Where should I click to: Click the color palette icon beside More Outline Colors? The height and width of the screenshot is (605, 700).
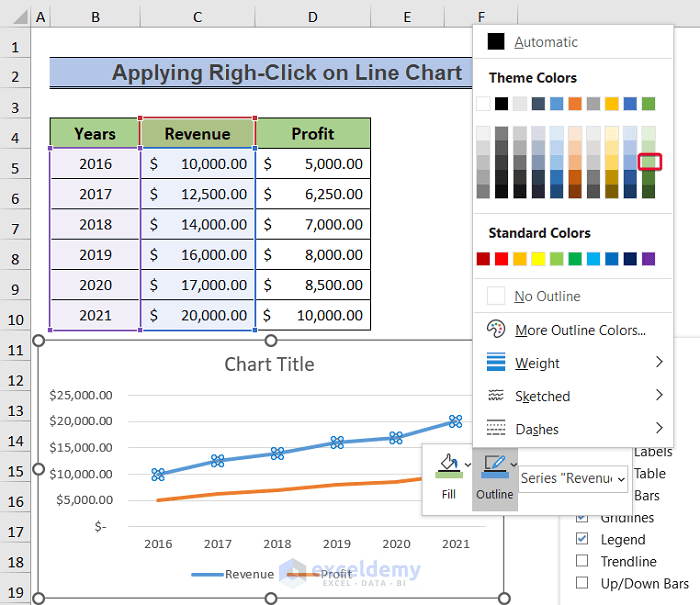click(496, 329)
